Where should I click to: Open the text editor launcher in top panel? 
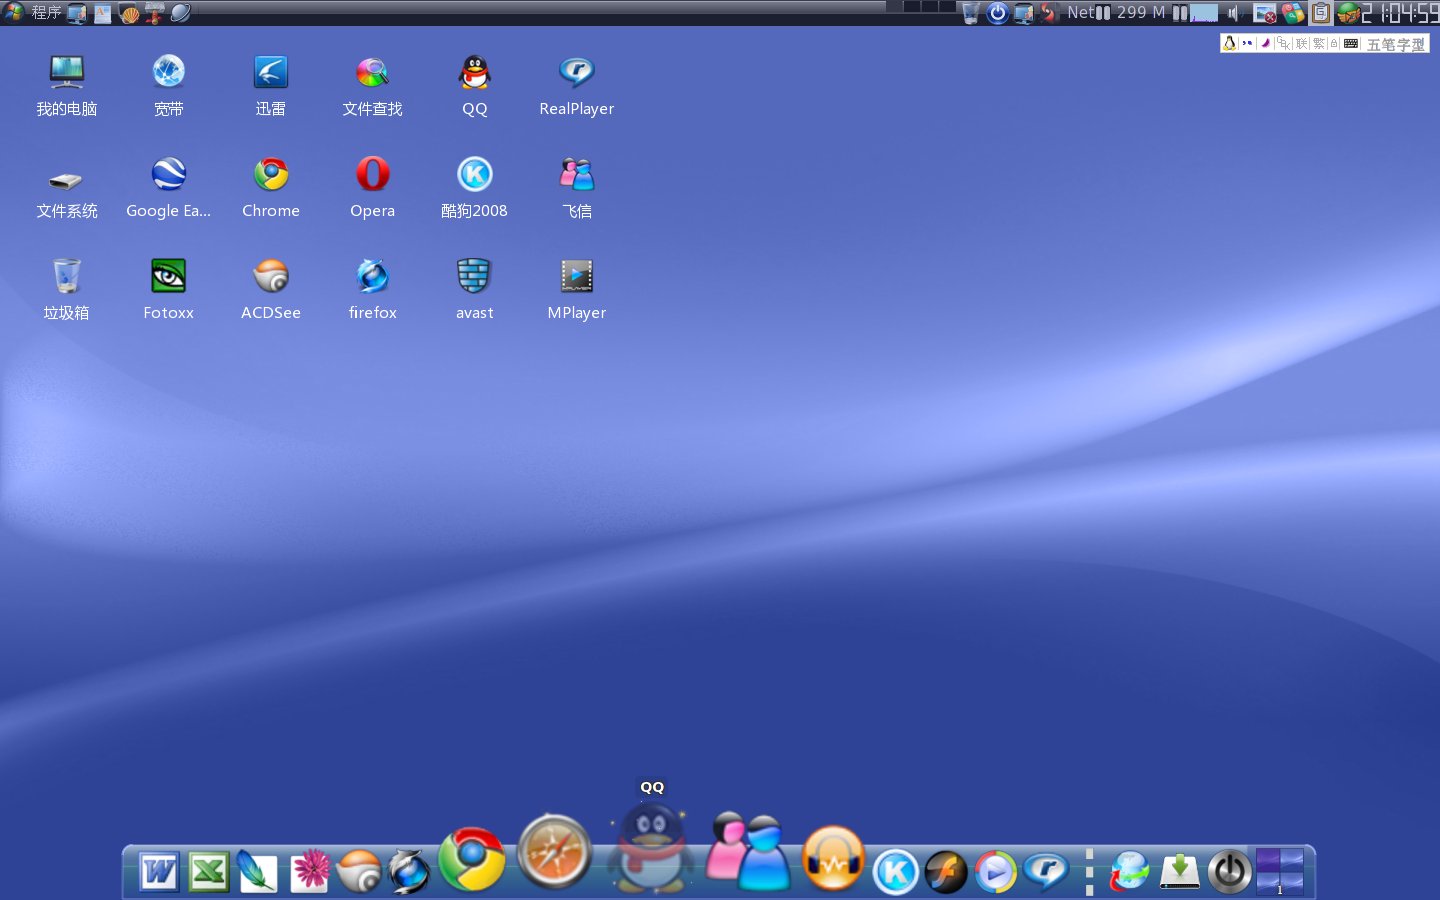(x=103, y=13)
